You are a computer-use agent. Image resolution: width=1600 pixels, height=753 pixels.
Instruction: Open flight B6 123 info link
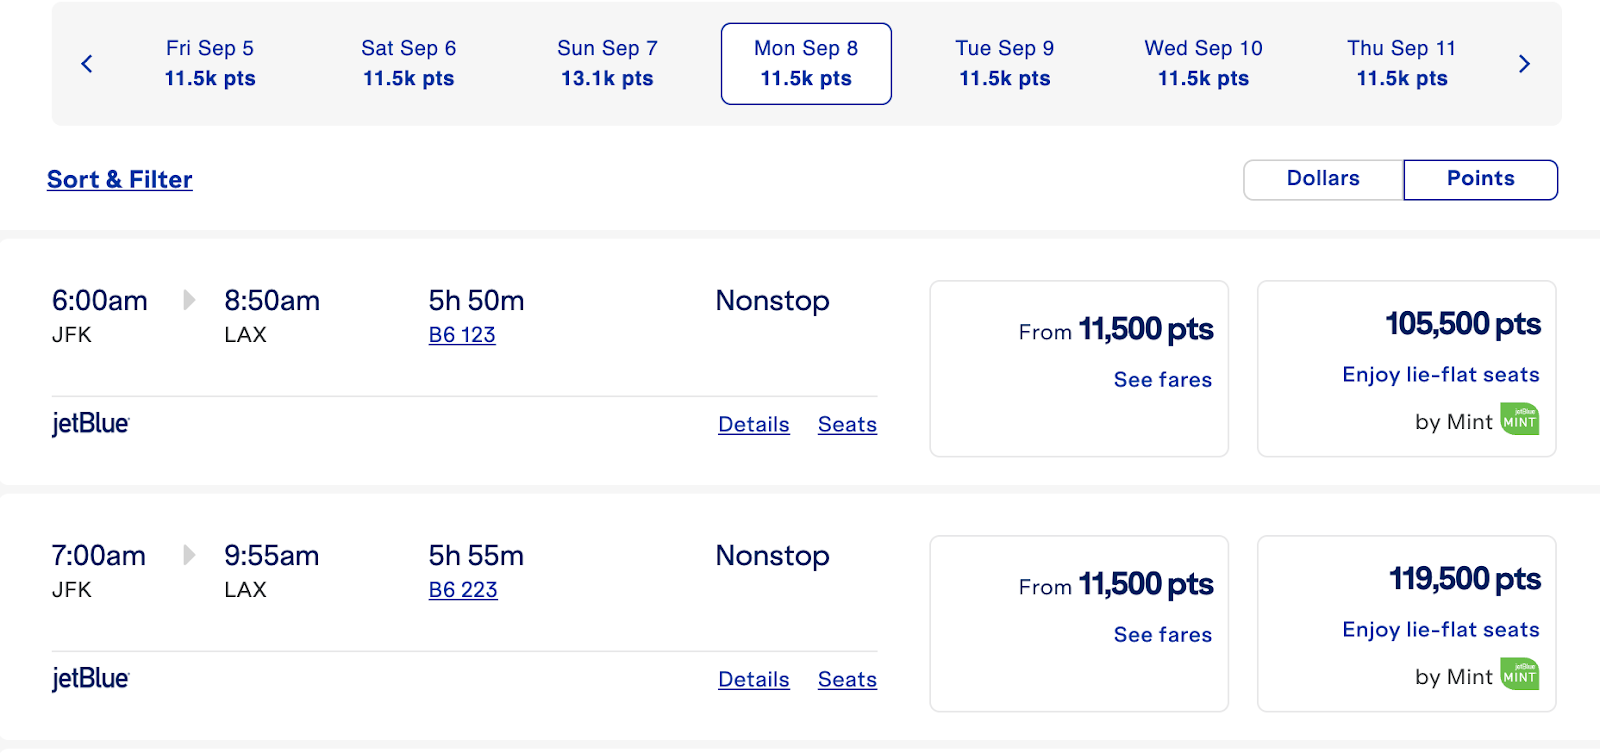pyautogui.click(x=462, y=335)
